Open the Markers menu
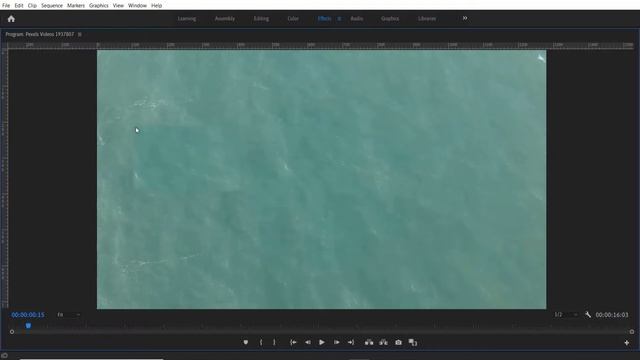Image resolution: width=640 pixels, height=360 pixels. pyautogui.click(x=76, y=6)
